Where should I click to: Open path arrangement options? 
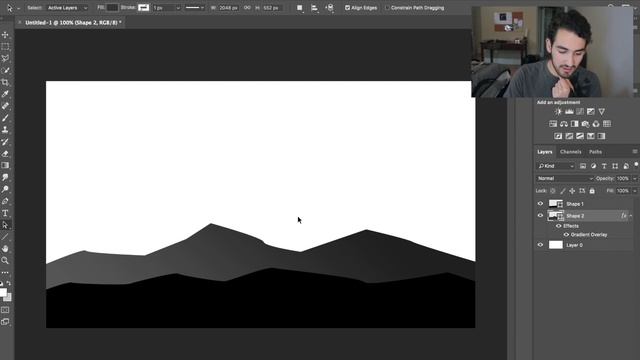tap(330, 8)
